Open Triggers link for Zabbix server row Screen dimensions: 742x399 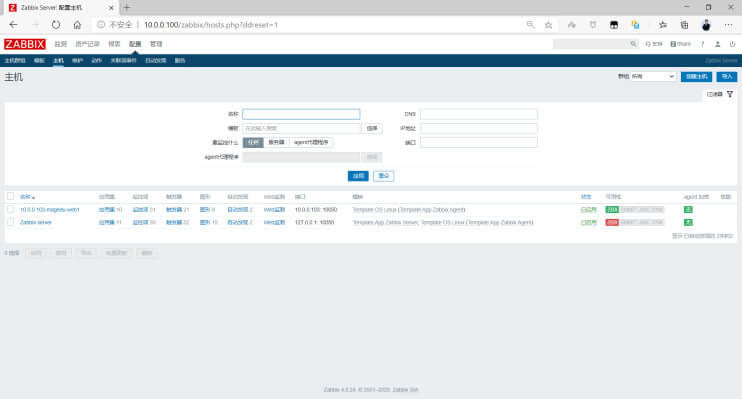click(174, 222)
